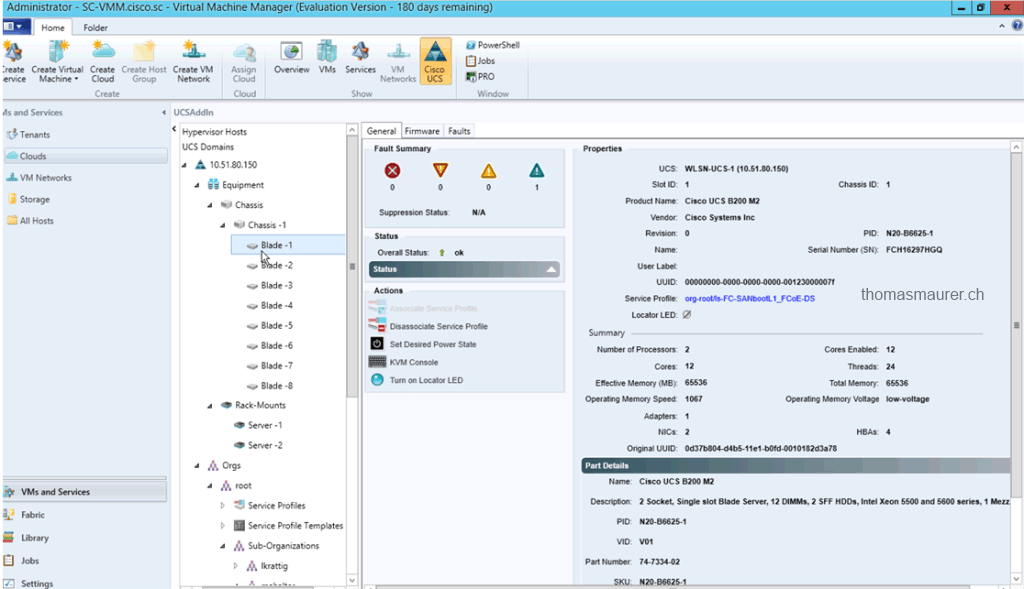Select Clouds in the navigation pane
The width and height of the screenshot is (1024, 589).
tap(86, 156)
